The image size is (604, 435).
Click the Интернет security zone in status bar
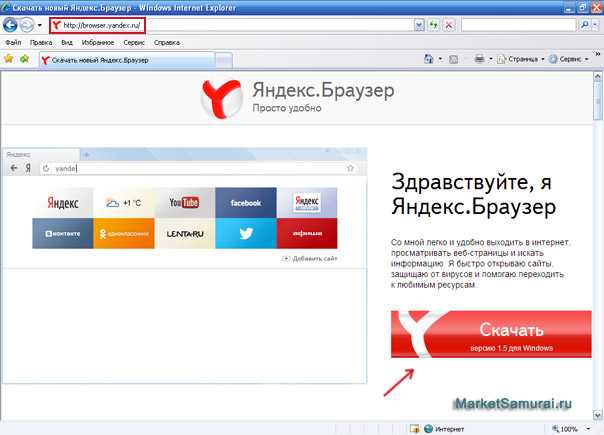pyautogui.click(x=444, y=429)
